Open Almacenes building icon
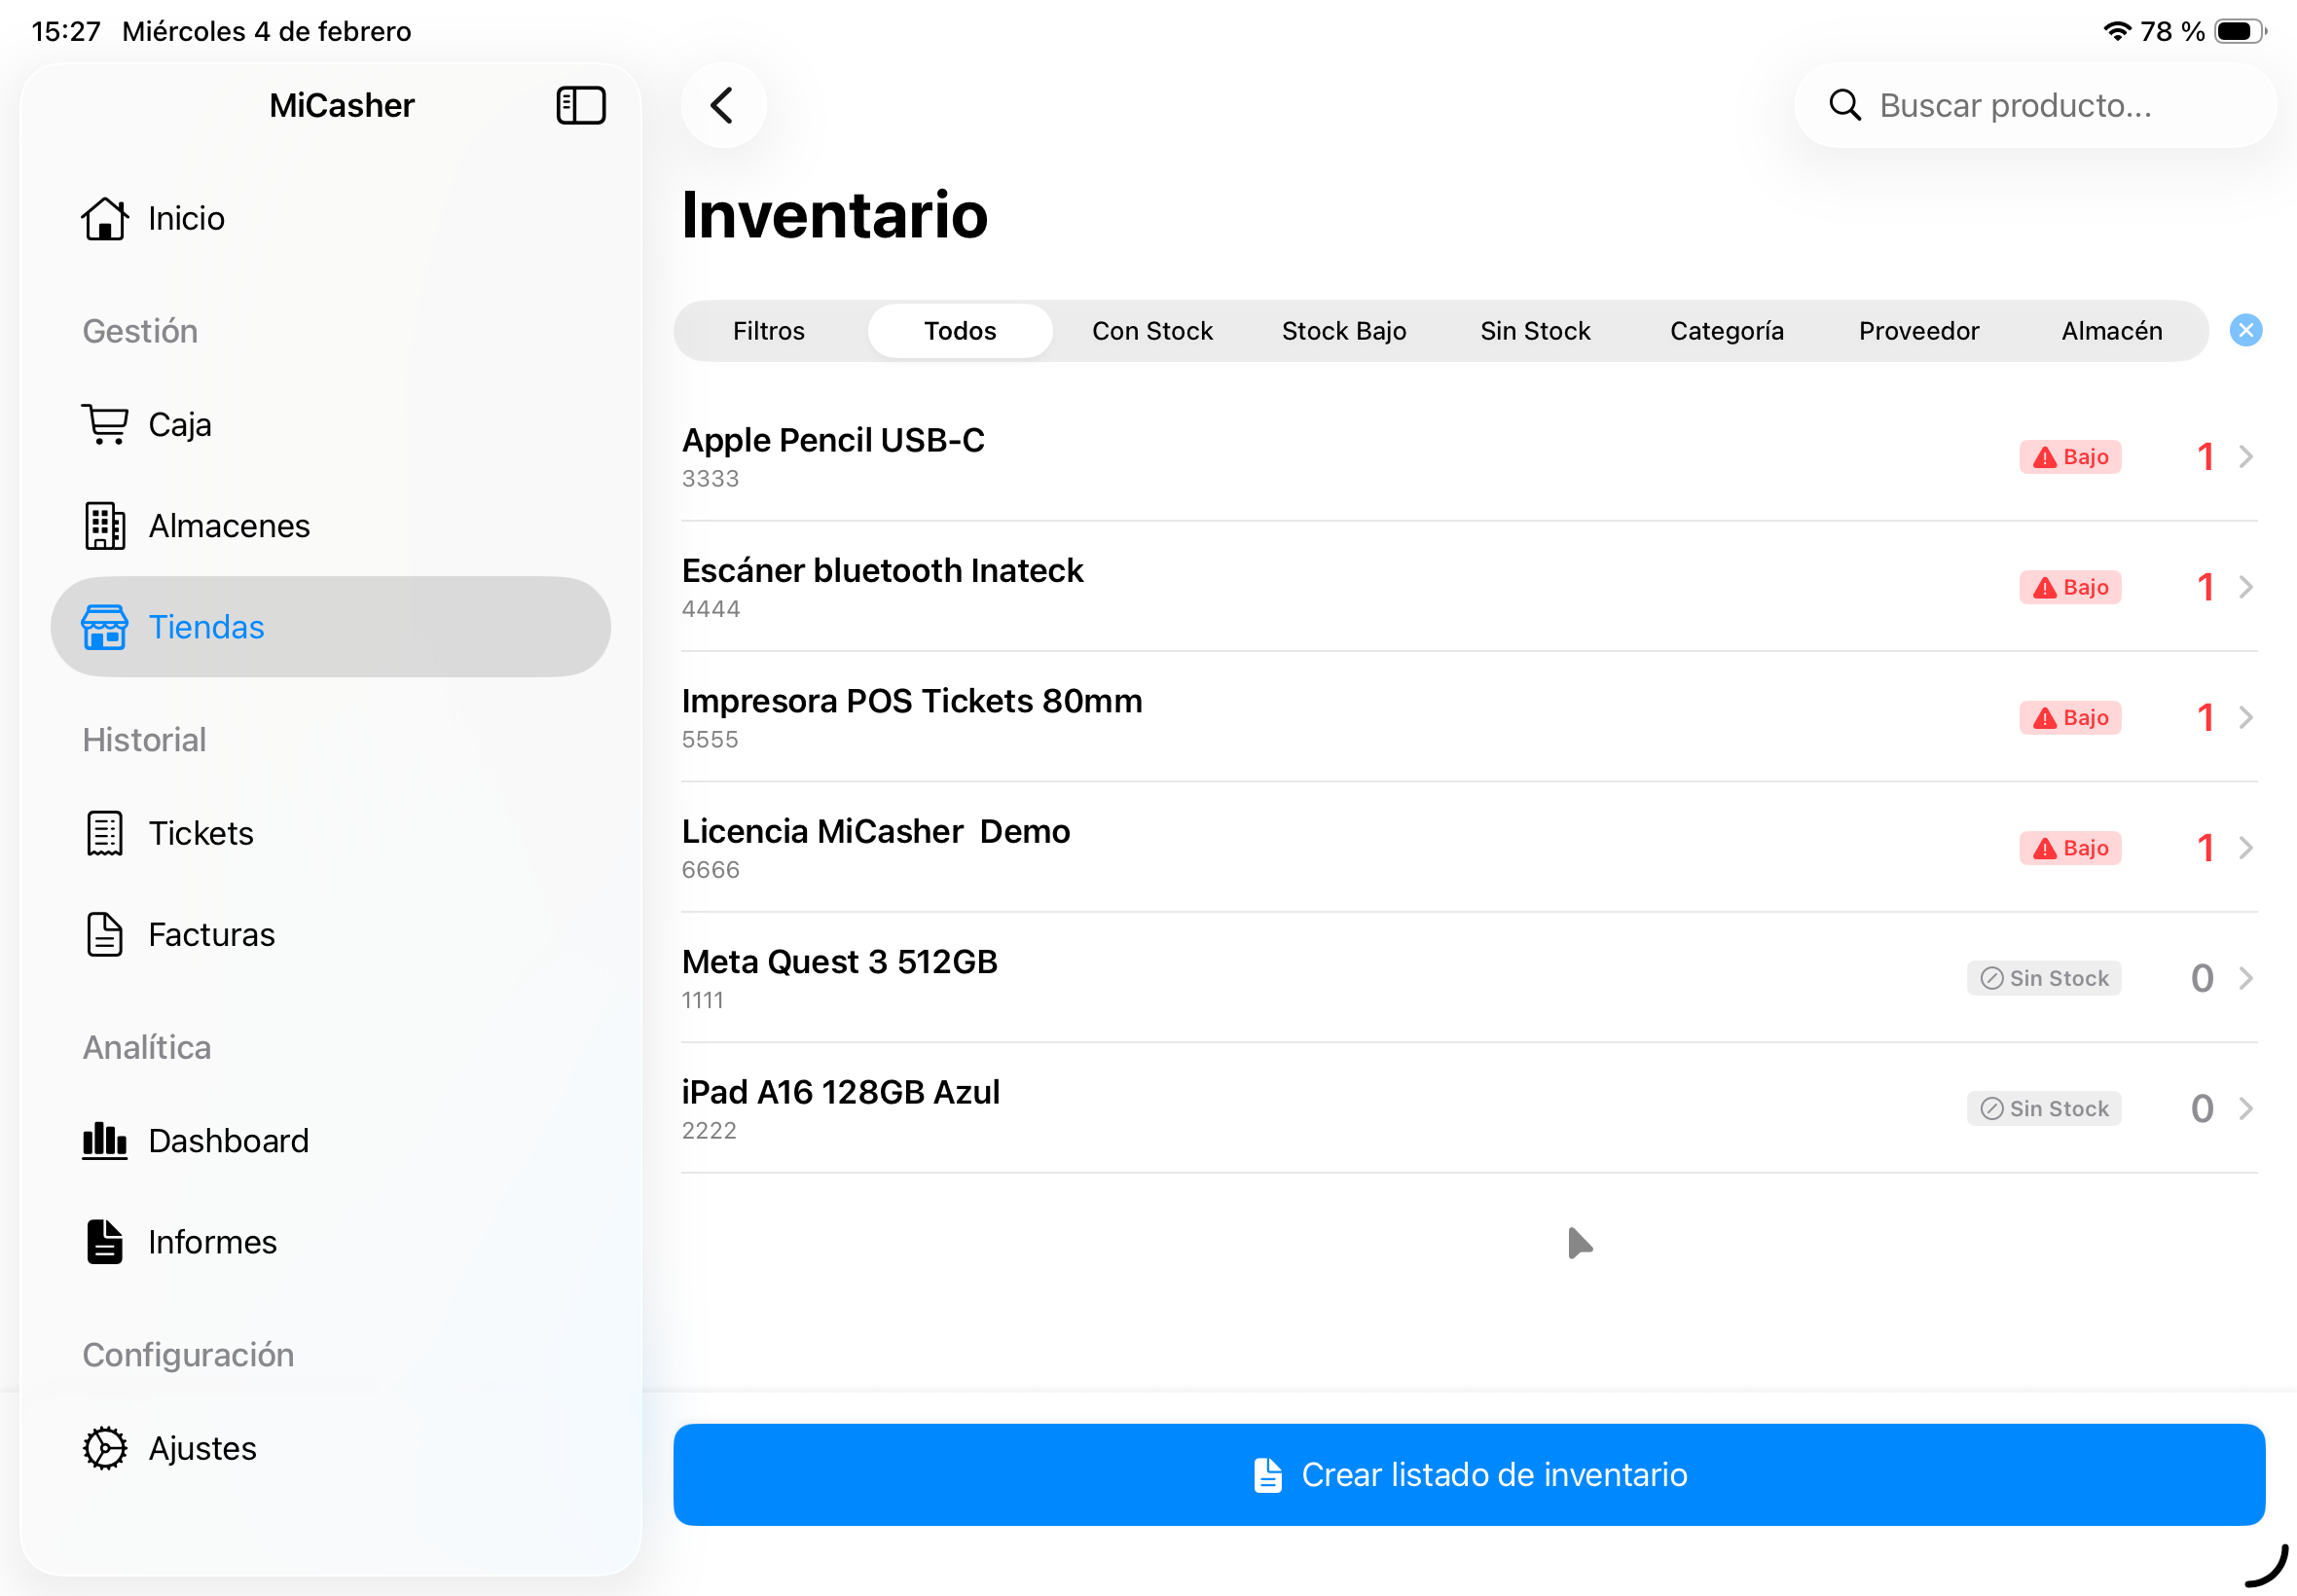2297x1596 pixels. 104,525
